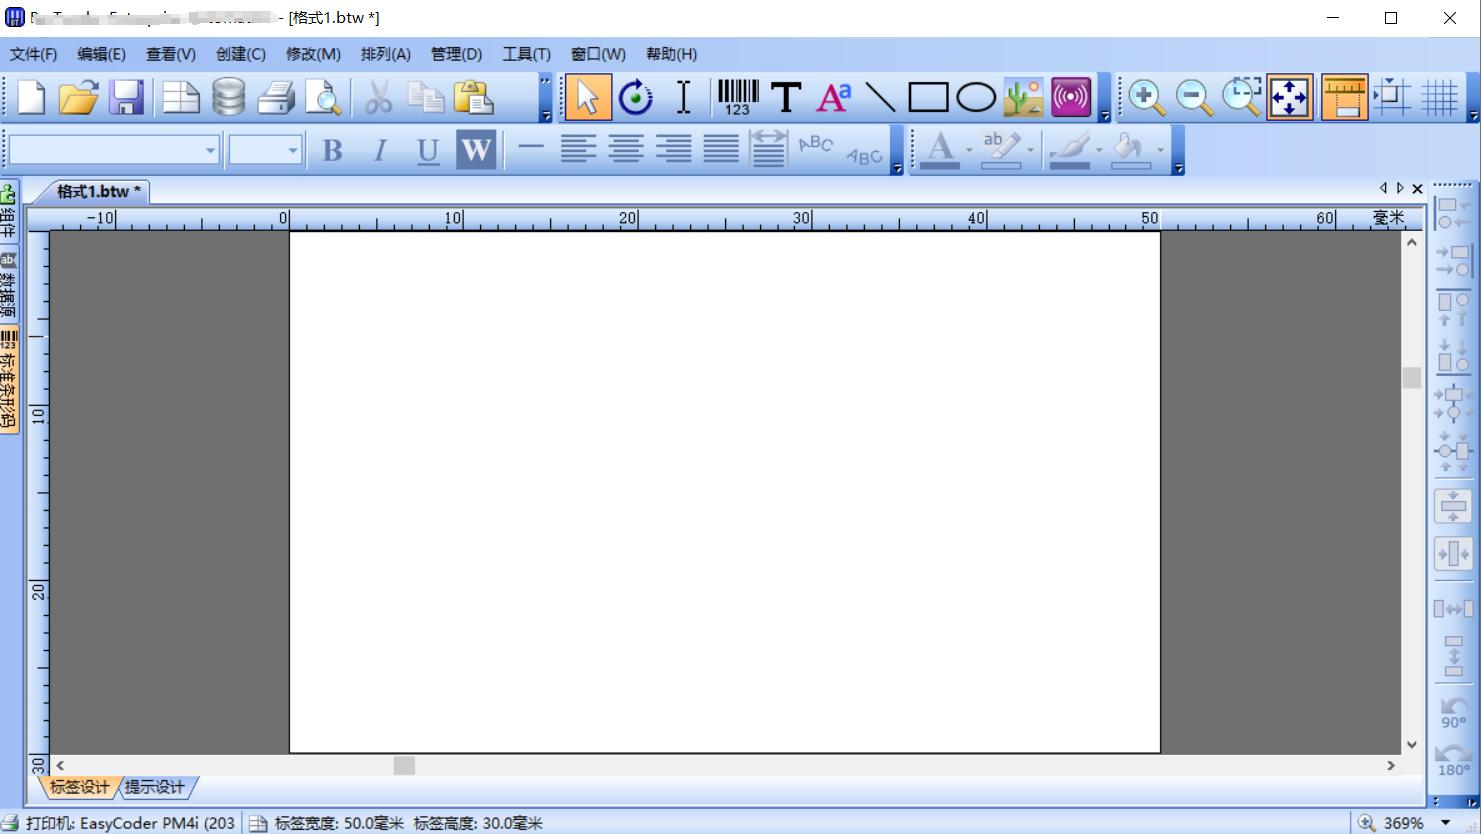Save the format with floppy icon
1481x834 pixels.
pos(126,97)
